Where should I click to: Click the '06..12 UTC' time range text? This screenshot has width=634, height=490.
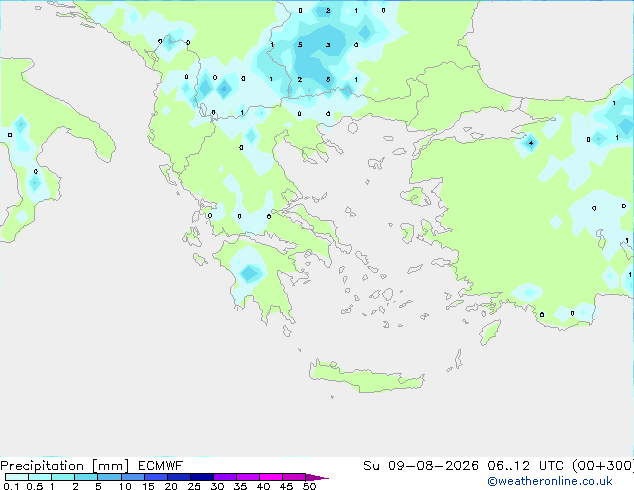click(526, 466)
